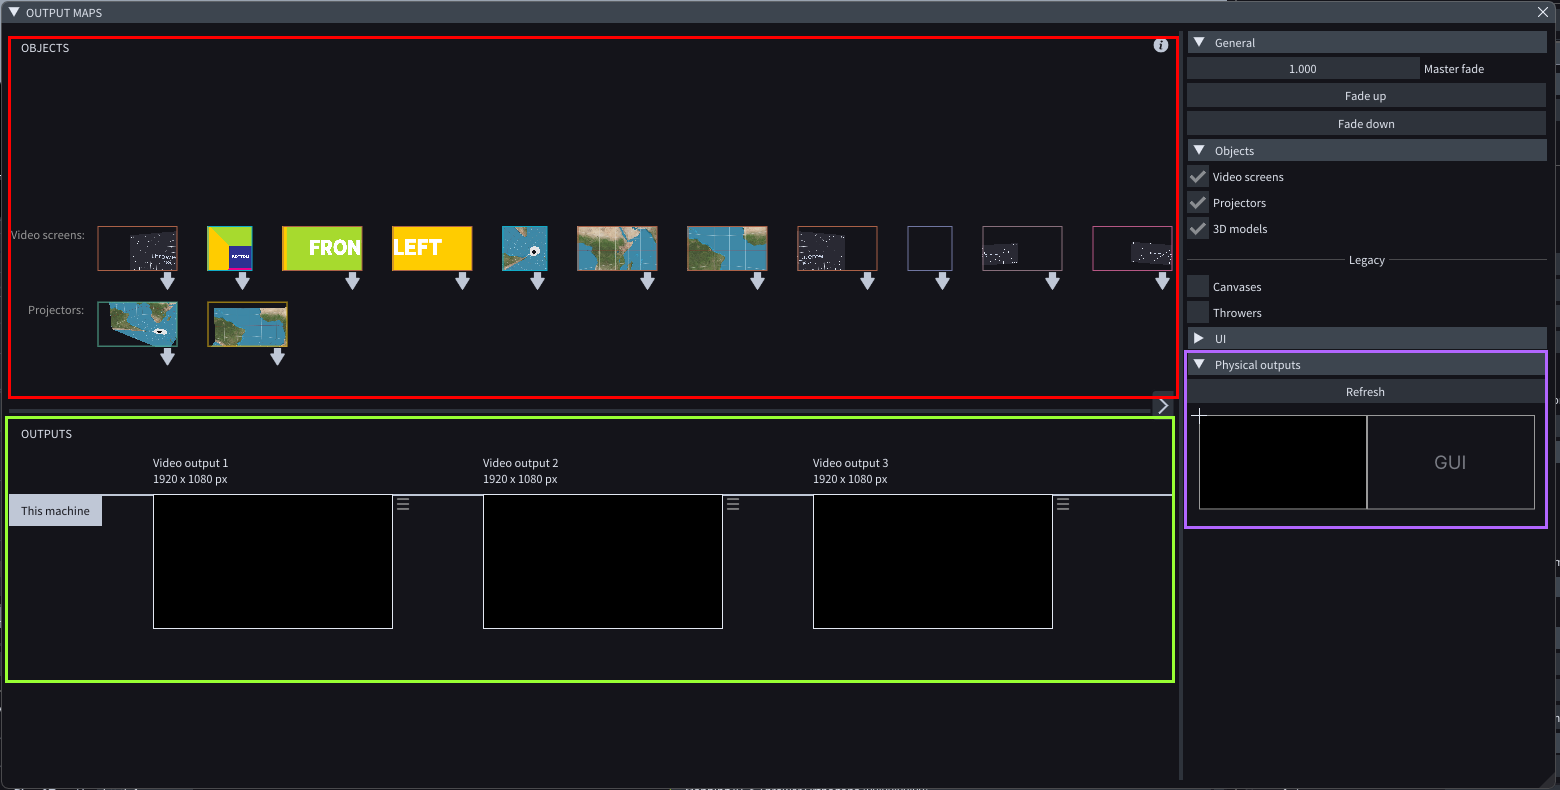Image resolution: width=1560 pixels, height=790 pixels.
Task: Uncheck the Video screens checkbox
Action: [x=1198, y=177]
